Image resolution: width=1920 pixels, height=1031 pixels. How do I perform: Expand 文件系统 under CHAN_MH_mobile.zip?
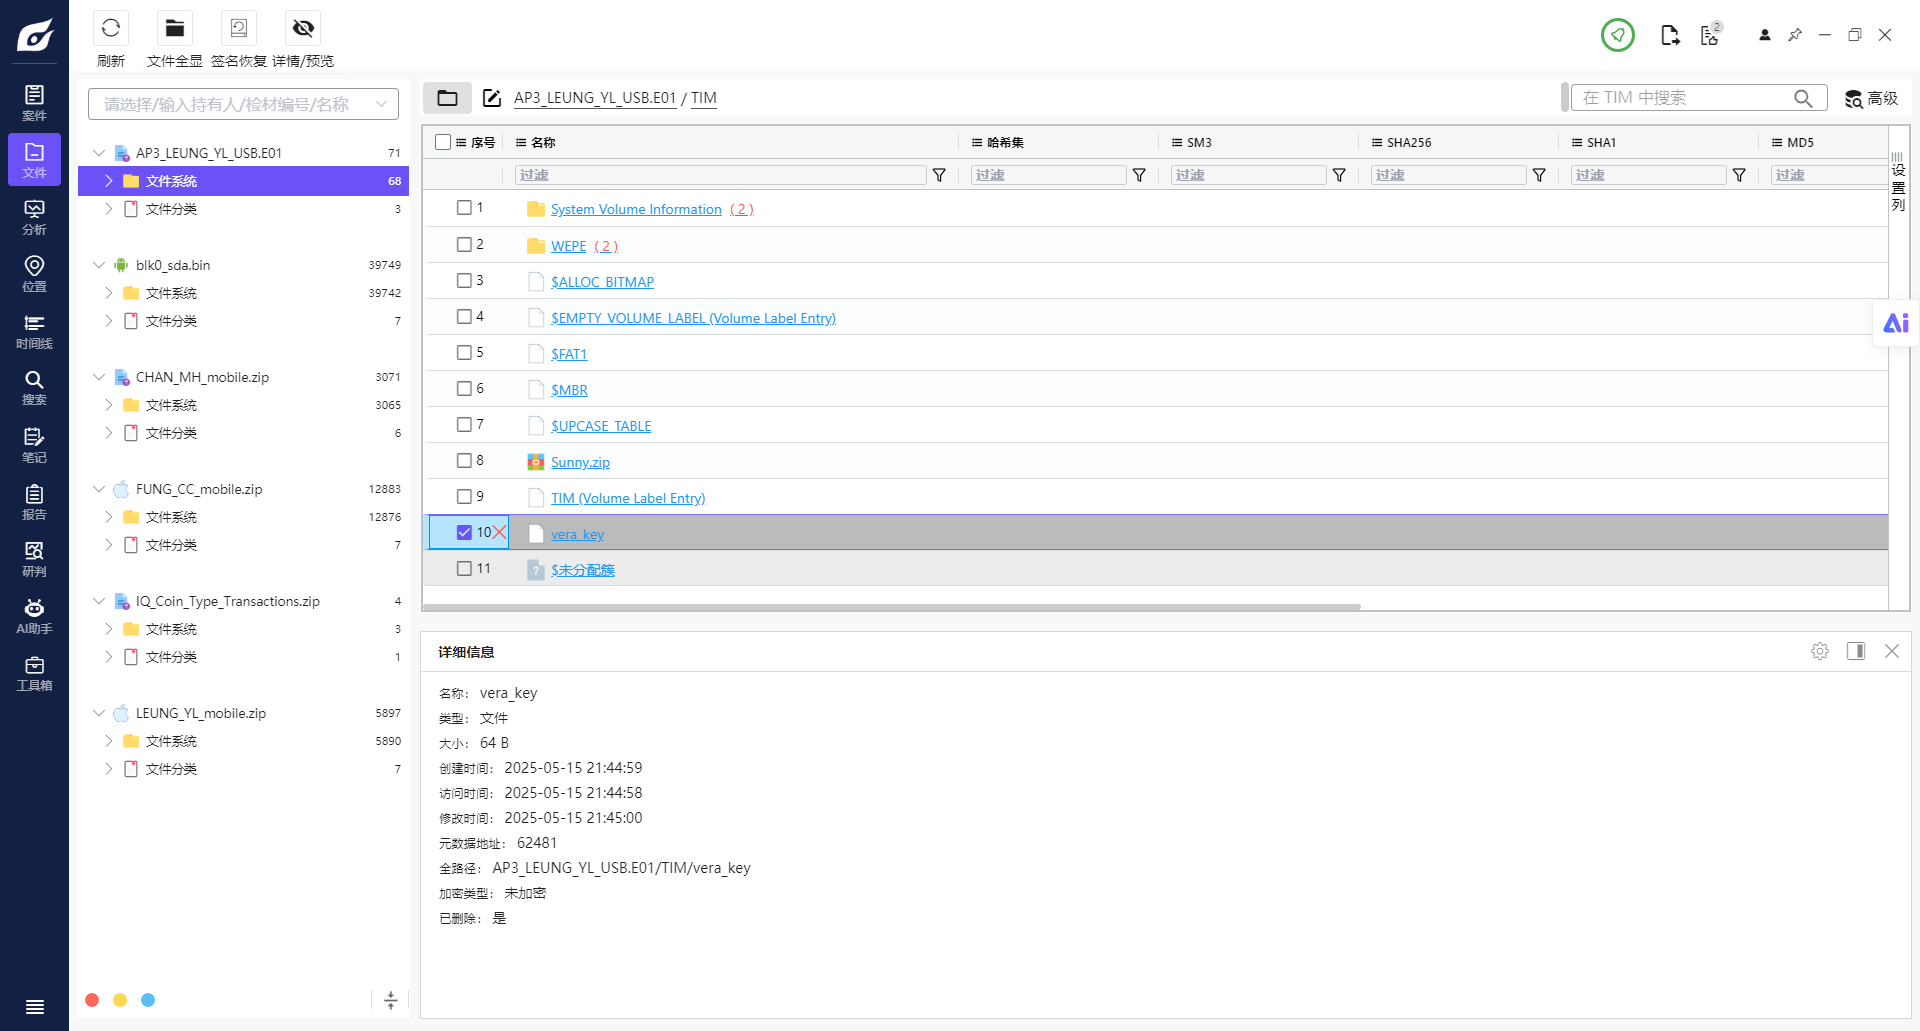pyautogui.click(x=109, y=405)
